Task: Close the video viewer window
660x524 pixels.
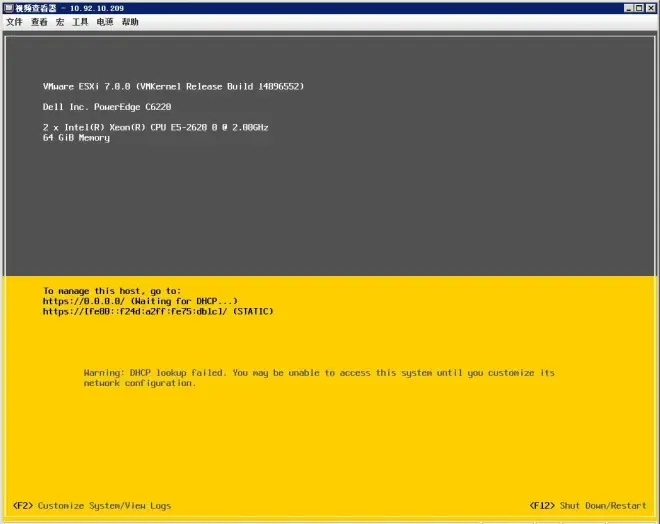Action: click(x=650, y=8)
